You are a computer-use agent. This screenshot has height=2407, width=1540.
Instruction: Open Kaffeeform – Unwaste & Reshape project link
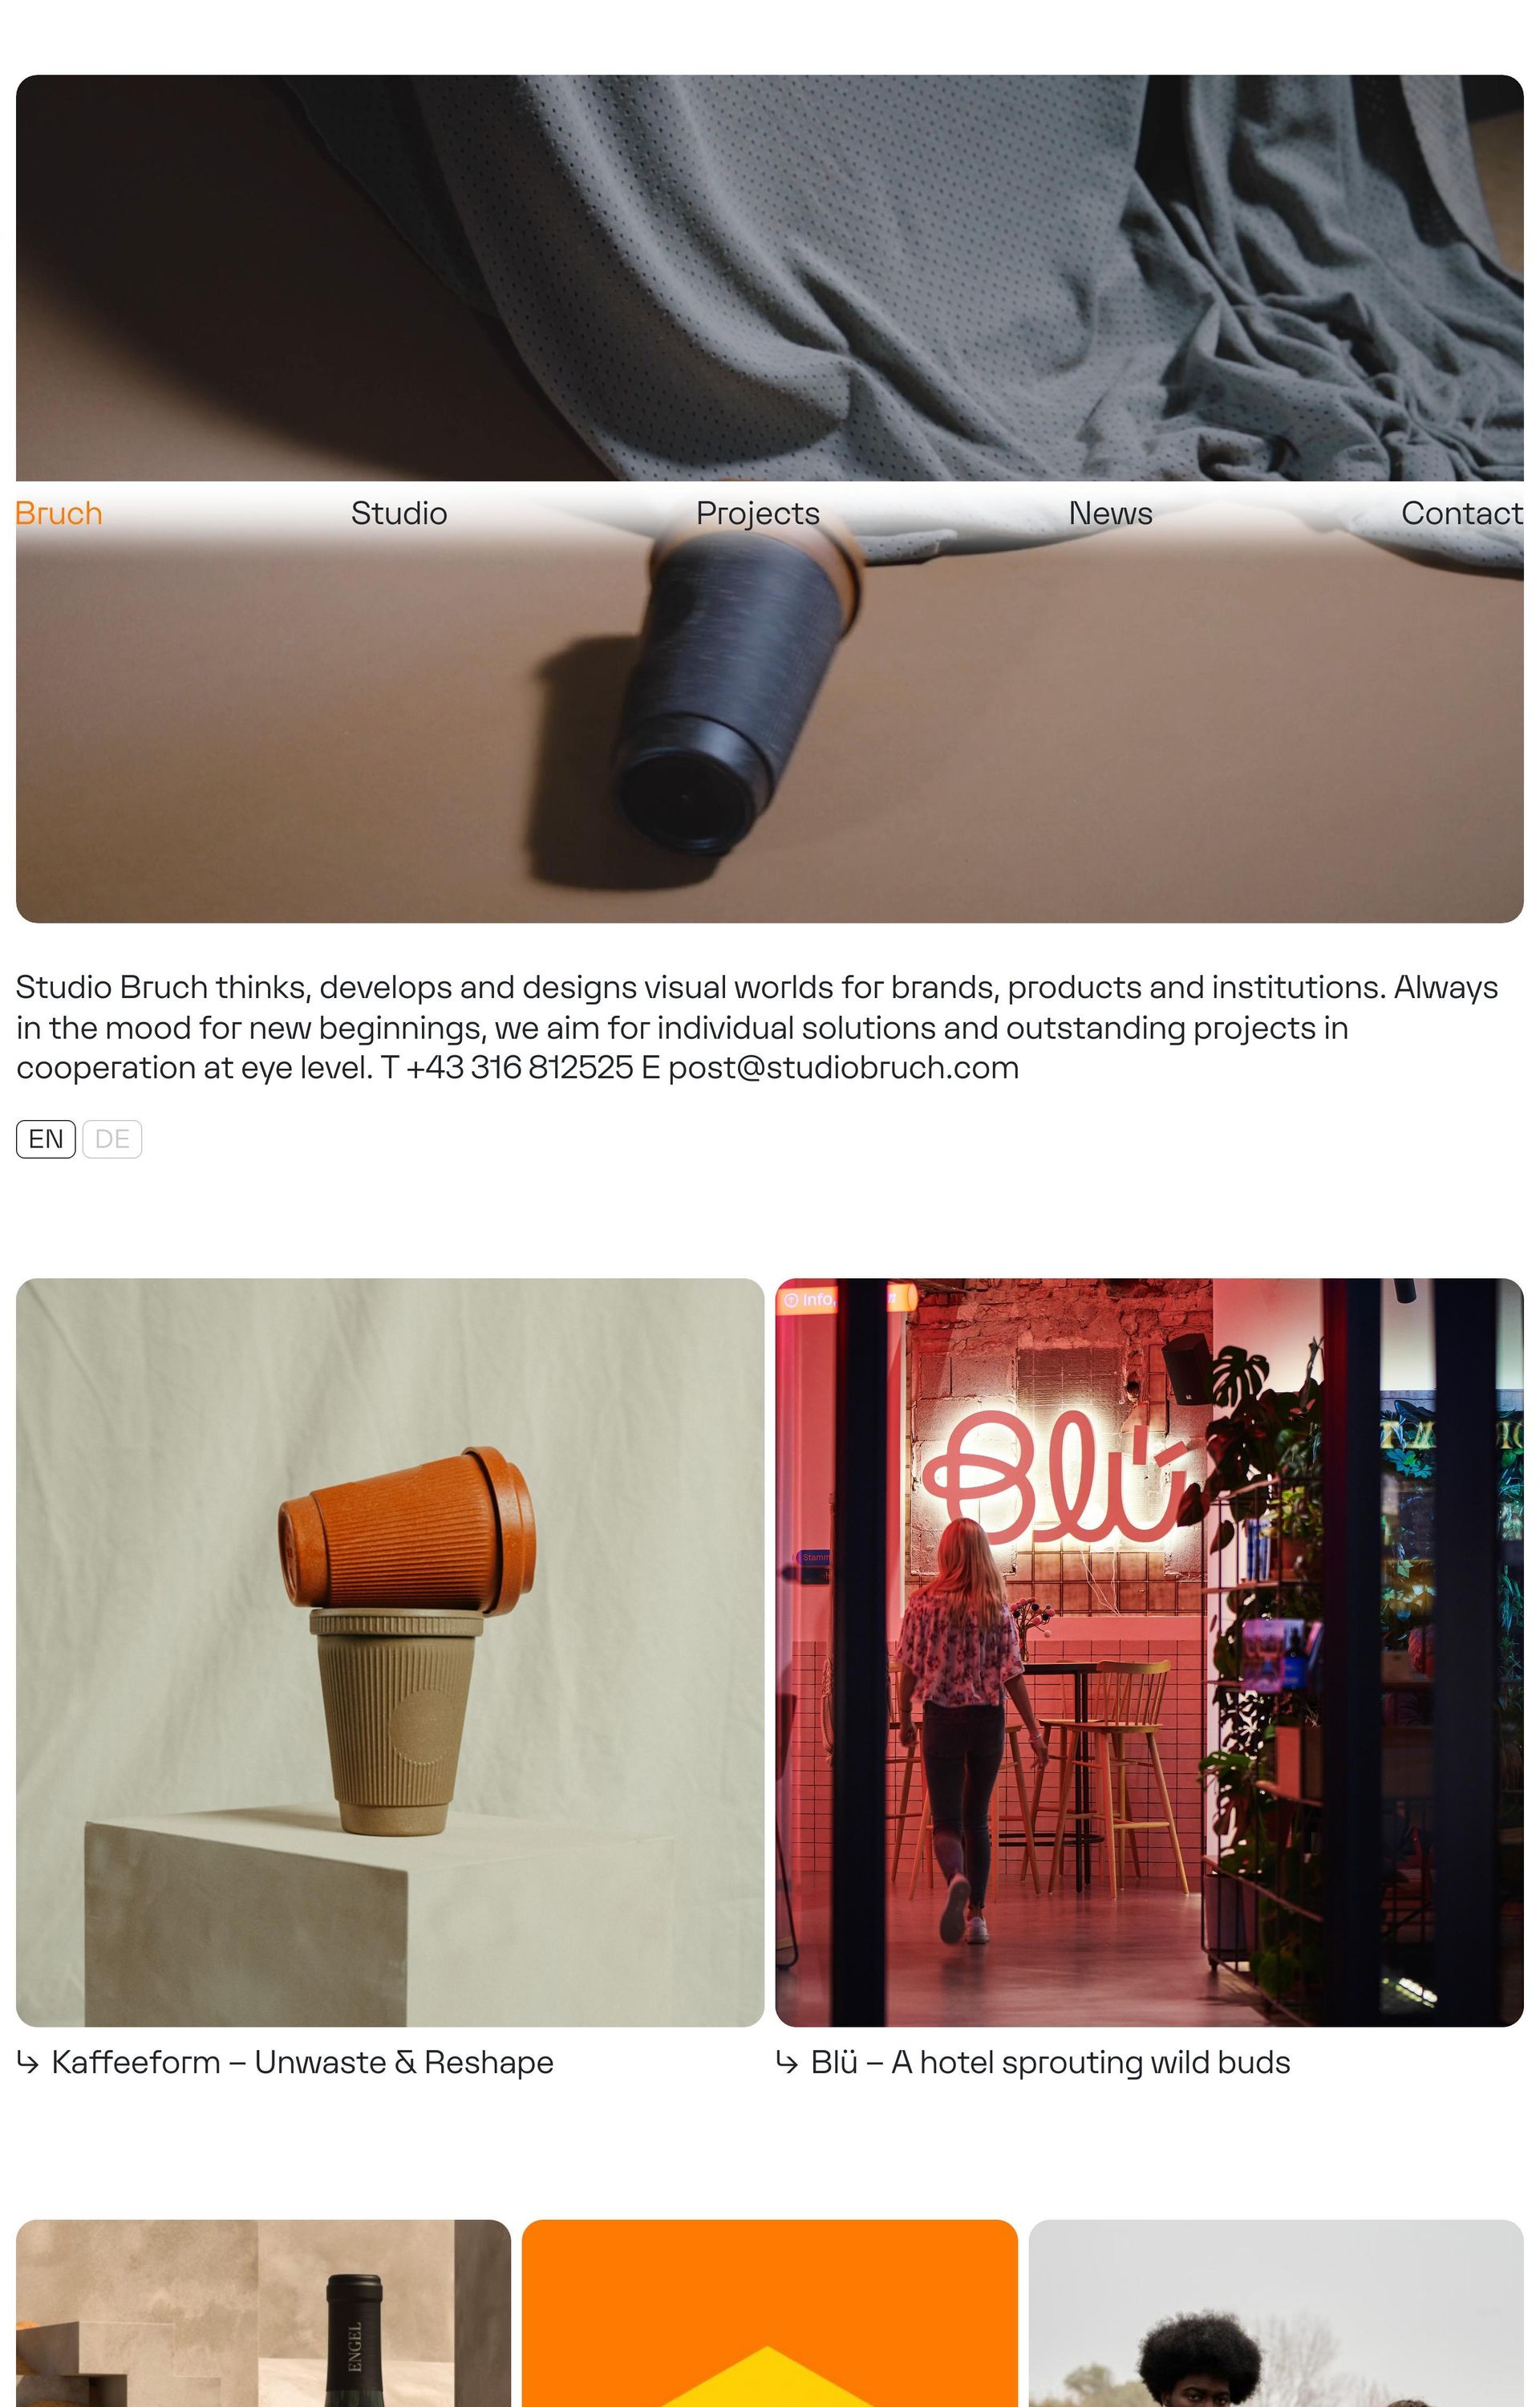(302, 2062)
